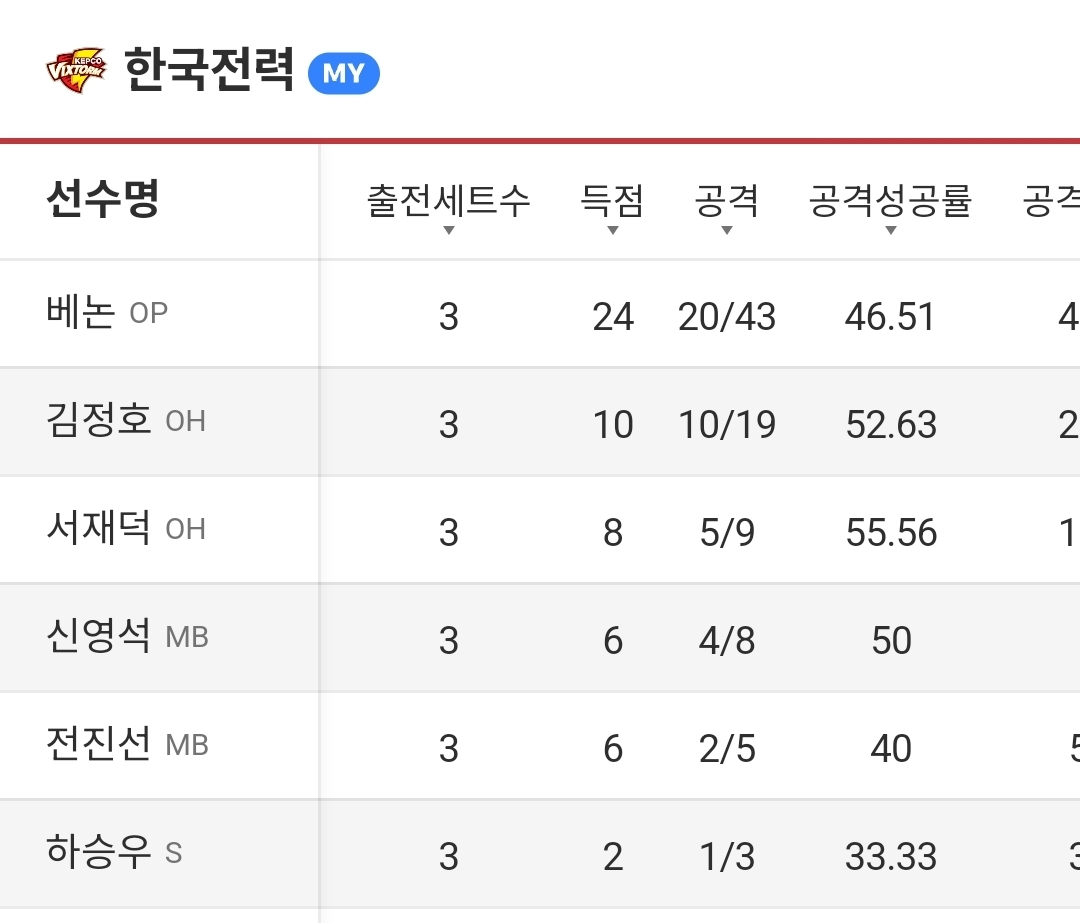Select player 서재덕 row name
Viewport: 1080px width, 923px height.
(x=98, y=529)
